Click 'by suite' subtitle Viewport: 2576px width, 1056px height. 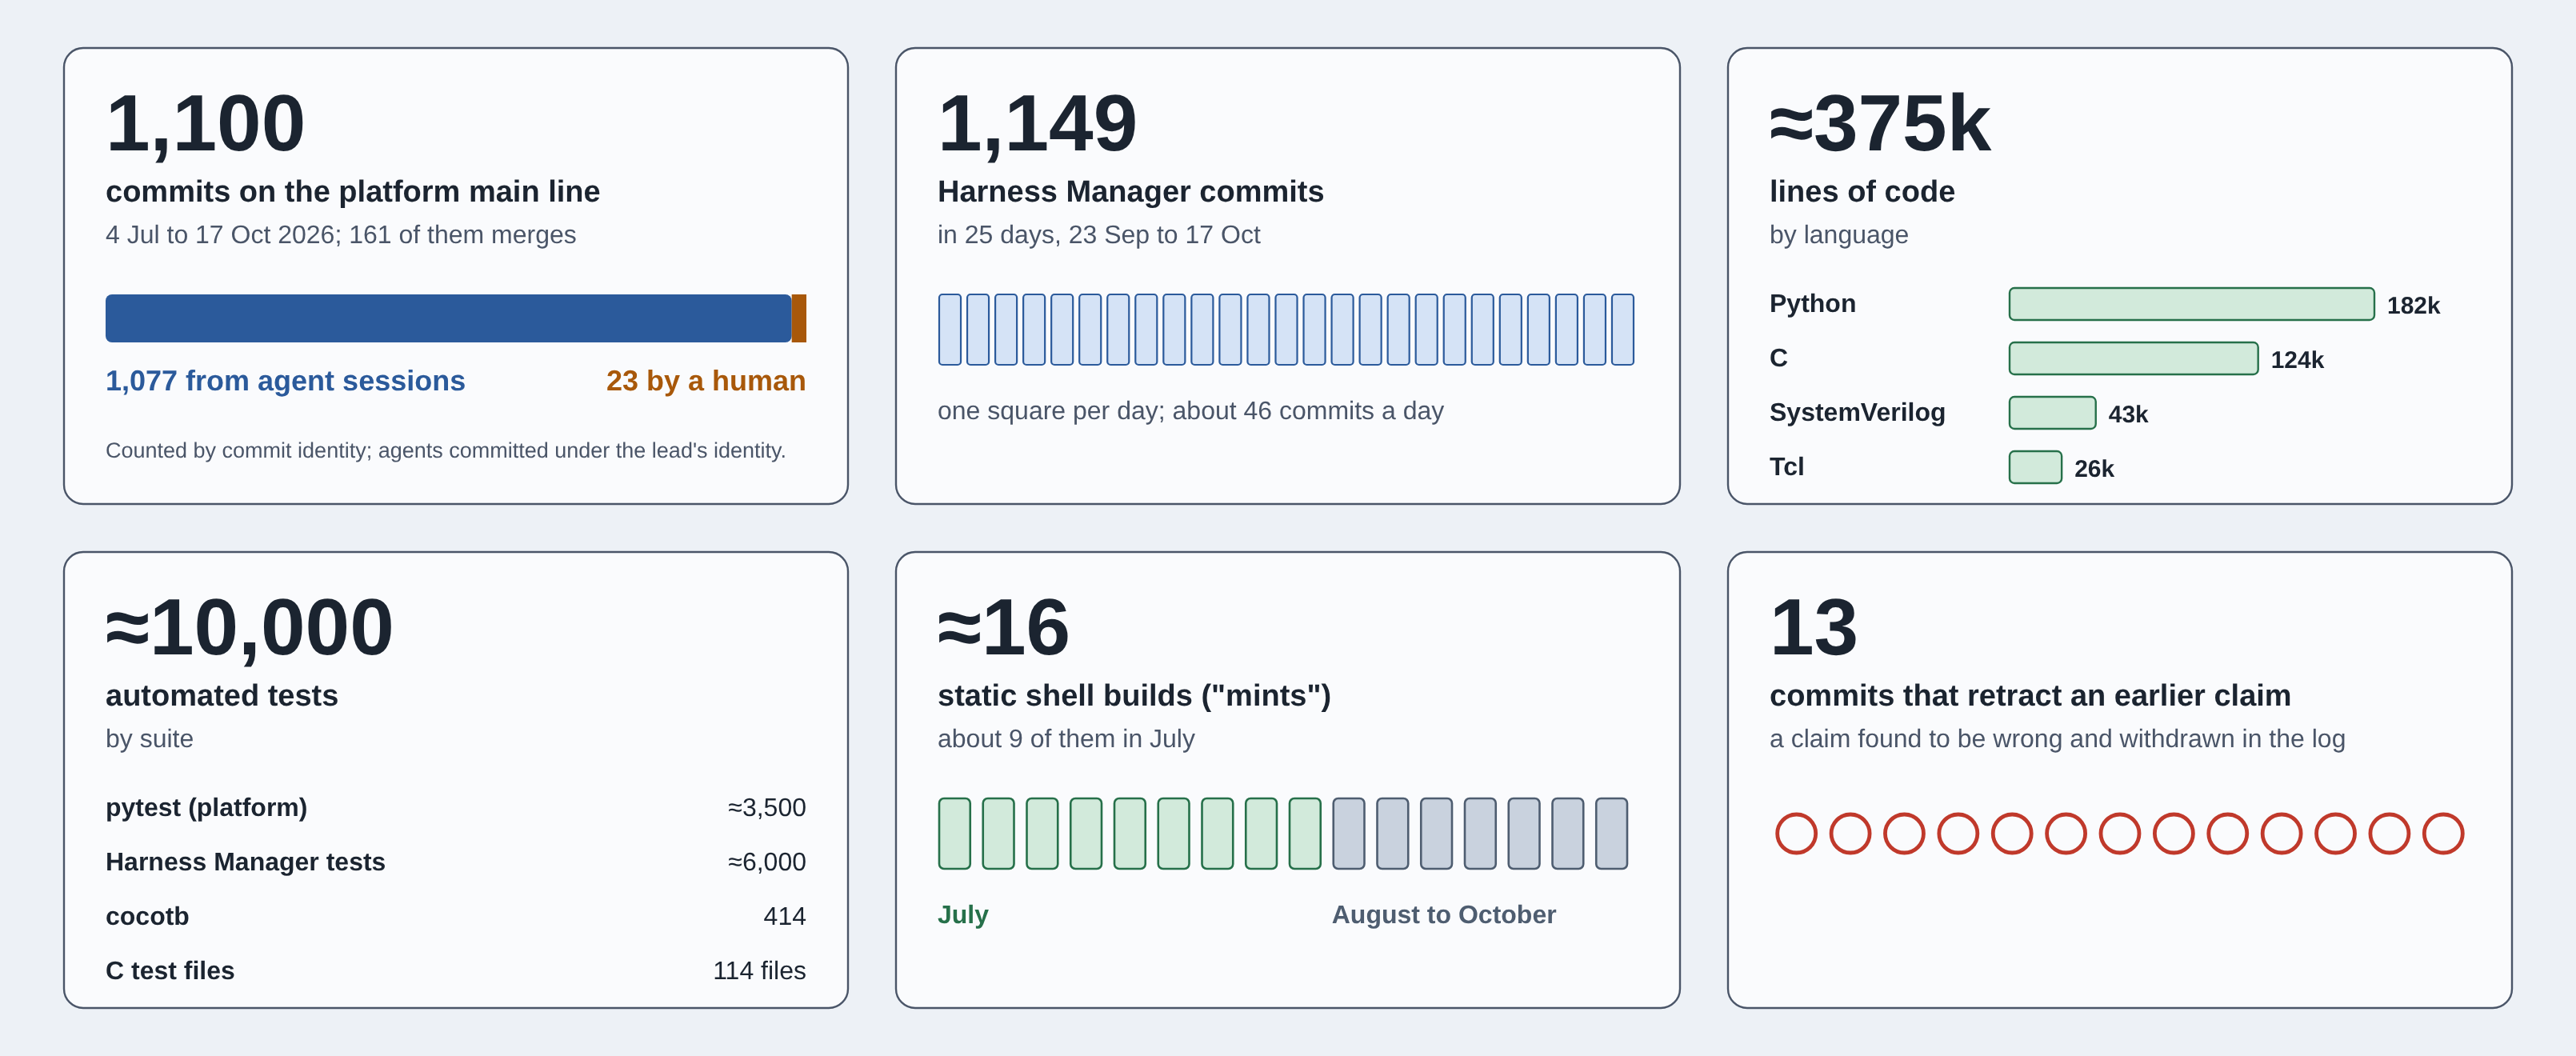click(x=150, y=739)
